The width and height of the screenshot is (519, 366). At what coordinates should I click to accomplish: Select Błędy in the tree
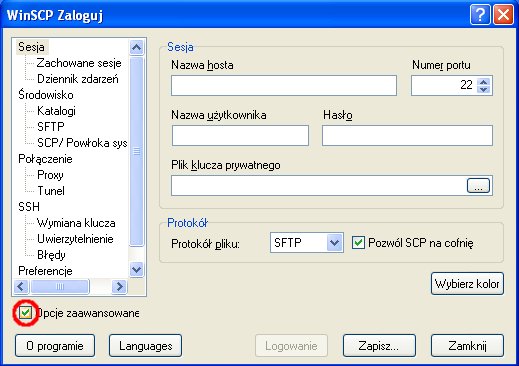click(x=51, y=255)
